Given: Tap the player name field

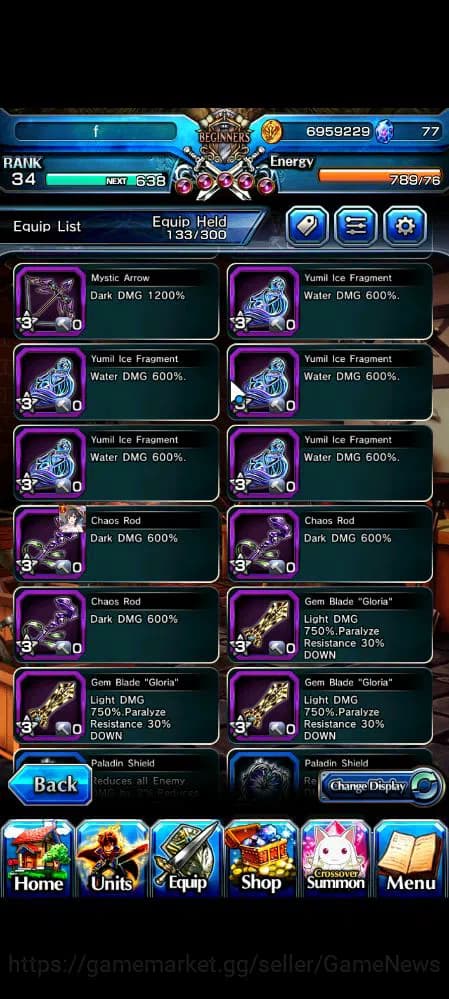Looking at the screenshot, I should (96, 131).
